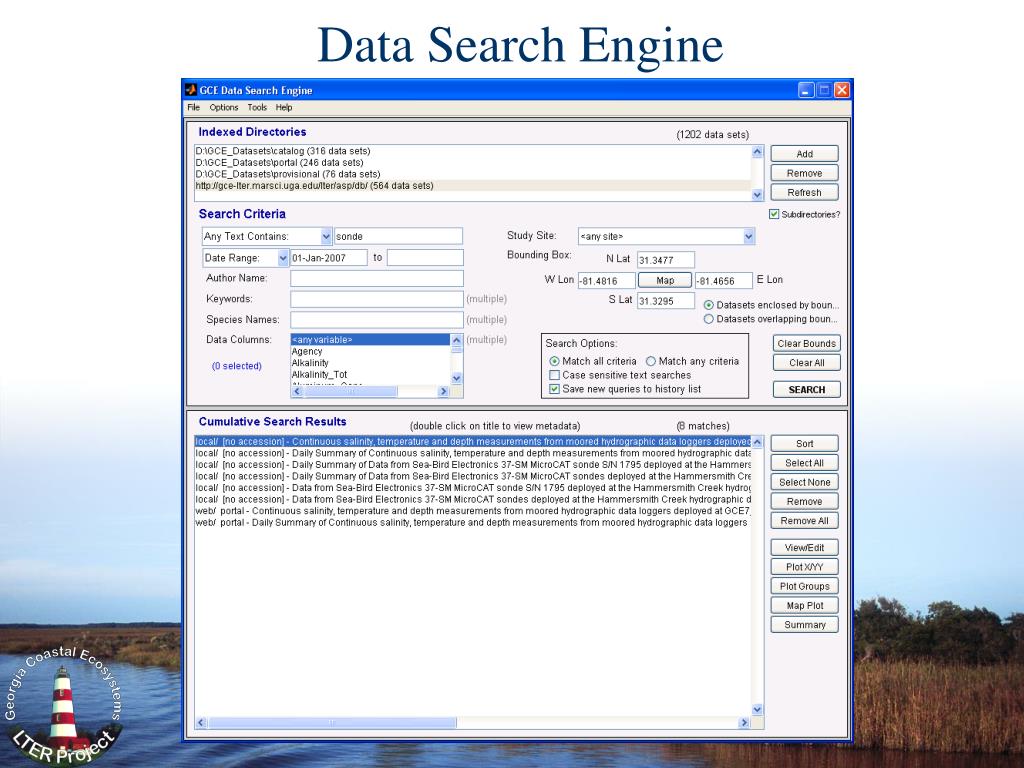Click the S Lat field 31.3295

pos(665,301)
